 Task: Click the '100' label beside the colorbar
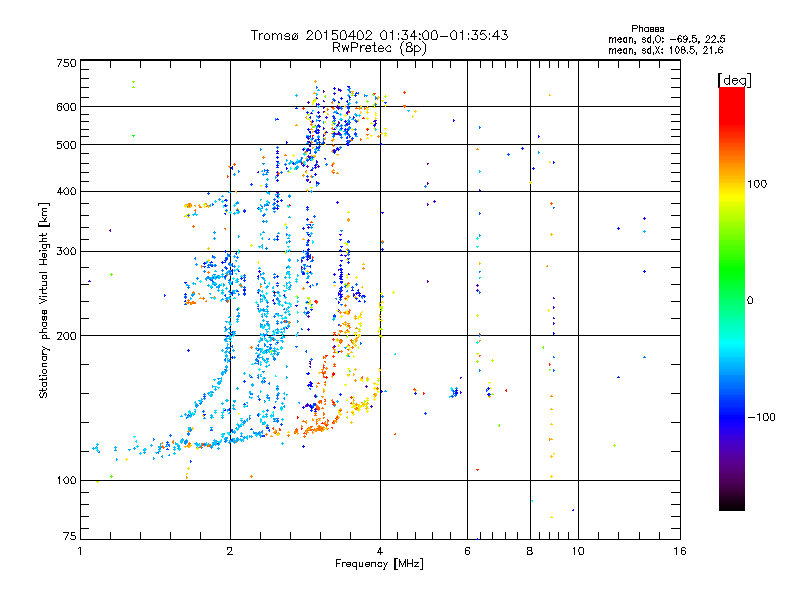coord(757,184)
